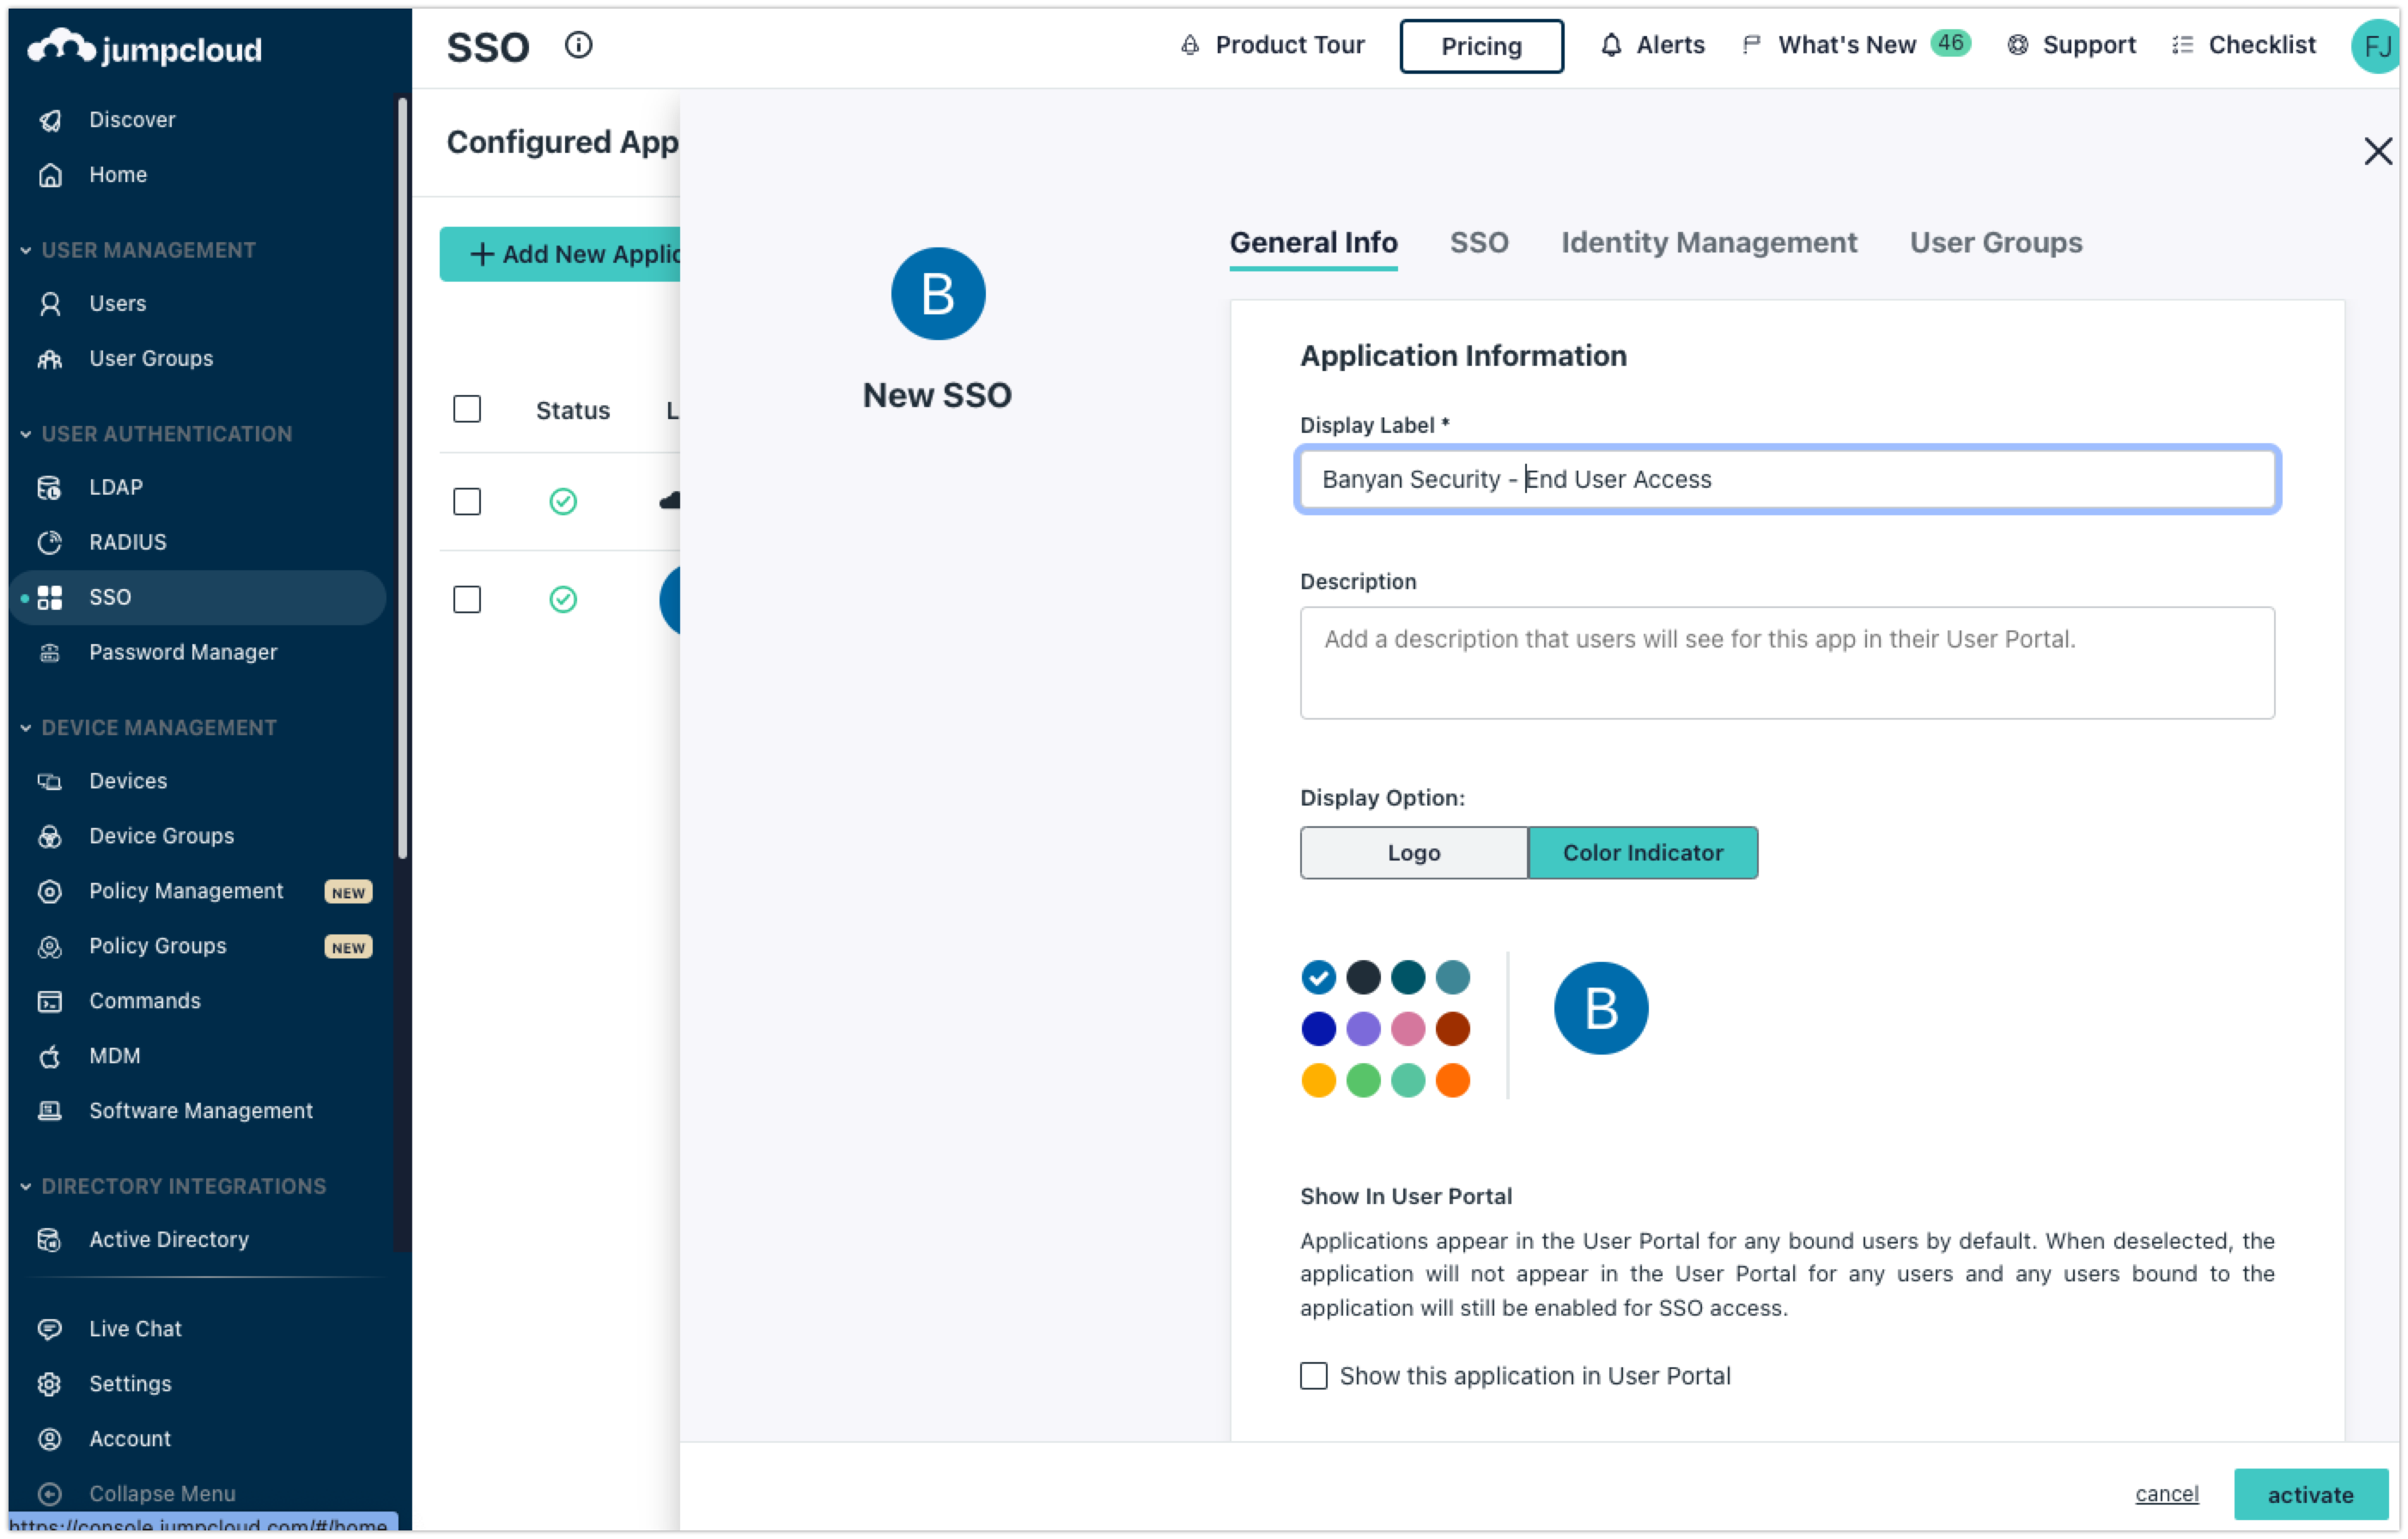
Task: Click the MDM apple icon
Action: pos(50,1056)
